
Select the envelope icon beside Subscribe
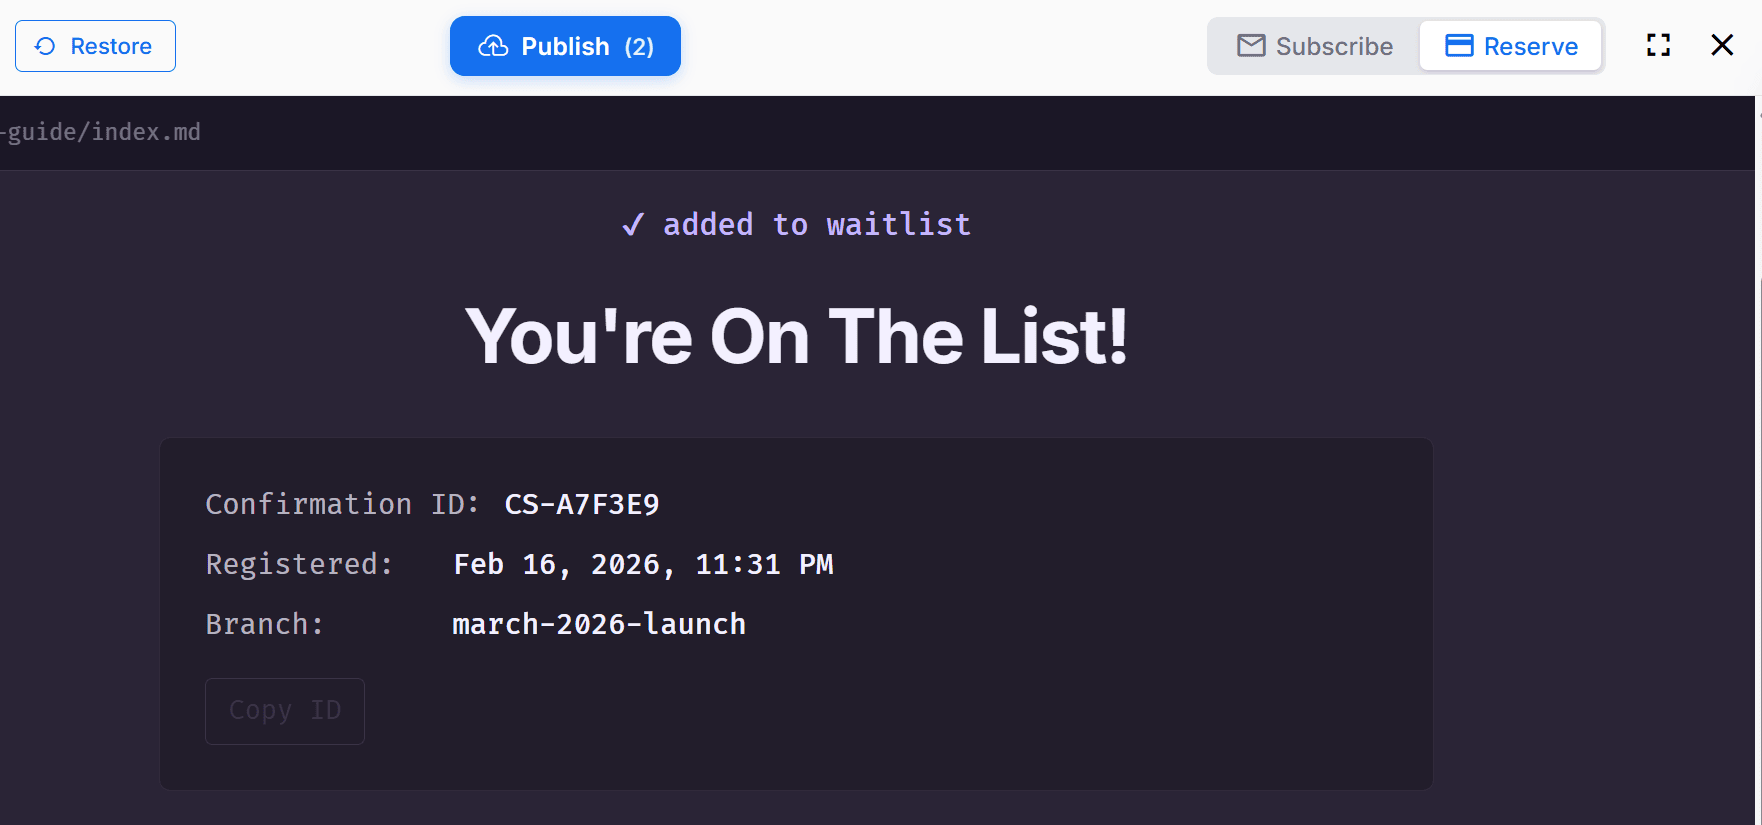(x=1250, y=46)
